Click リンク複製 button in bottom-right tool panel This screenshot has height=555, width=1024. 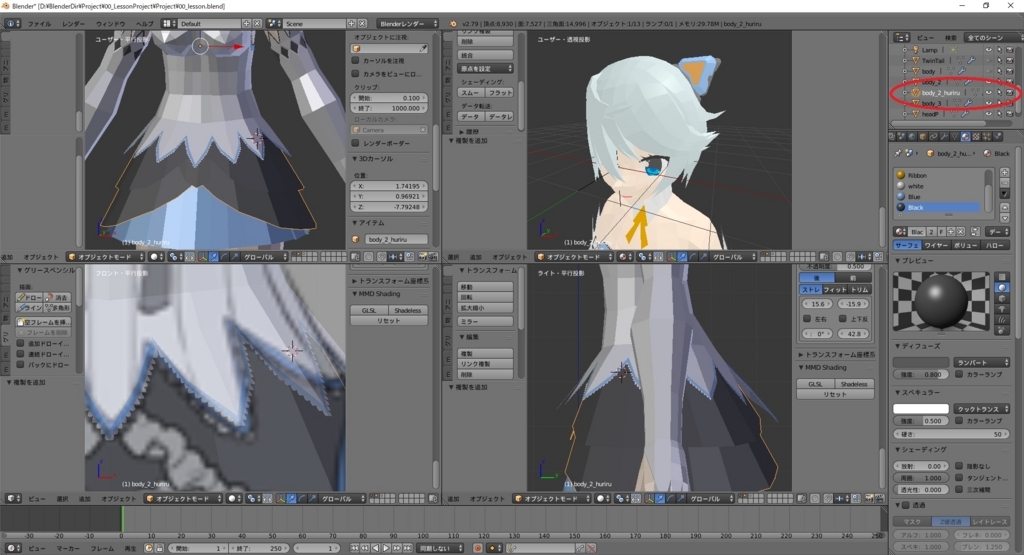coord(485,364)
